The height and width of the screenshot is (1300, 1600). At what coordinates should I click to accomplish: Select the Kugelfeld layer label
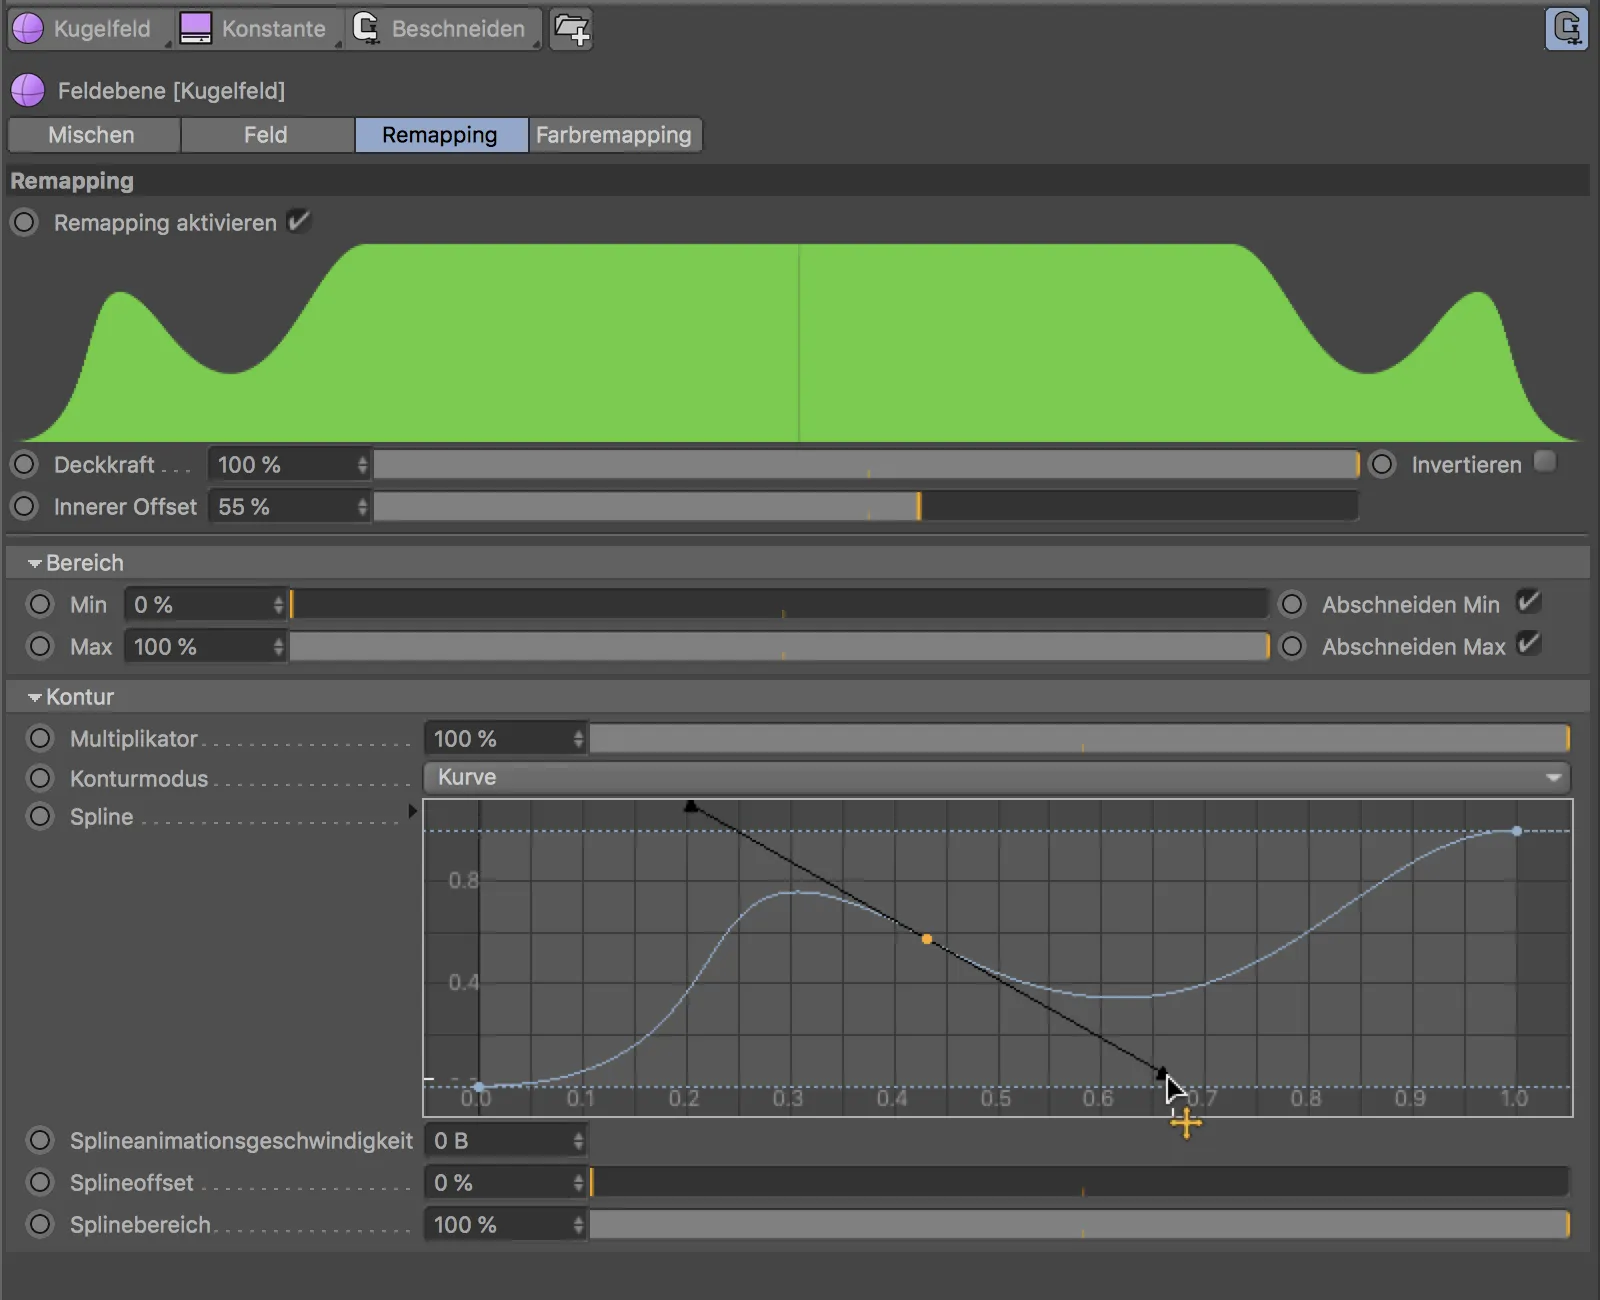click(x=102, y=28)
